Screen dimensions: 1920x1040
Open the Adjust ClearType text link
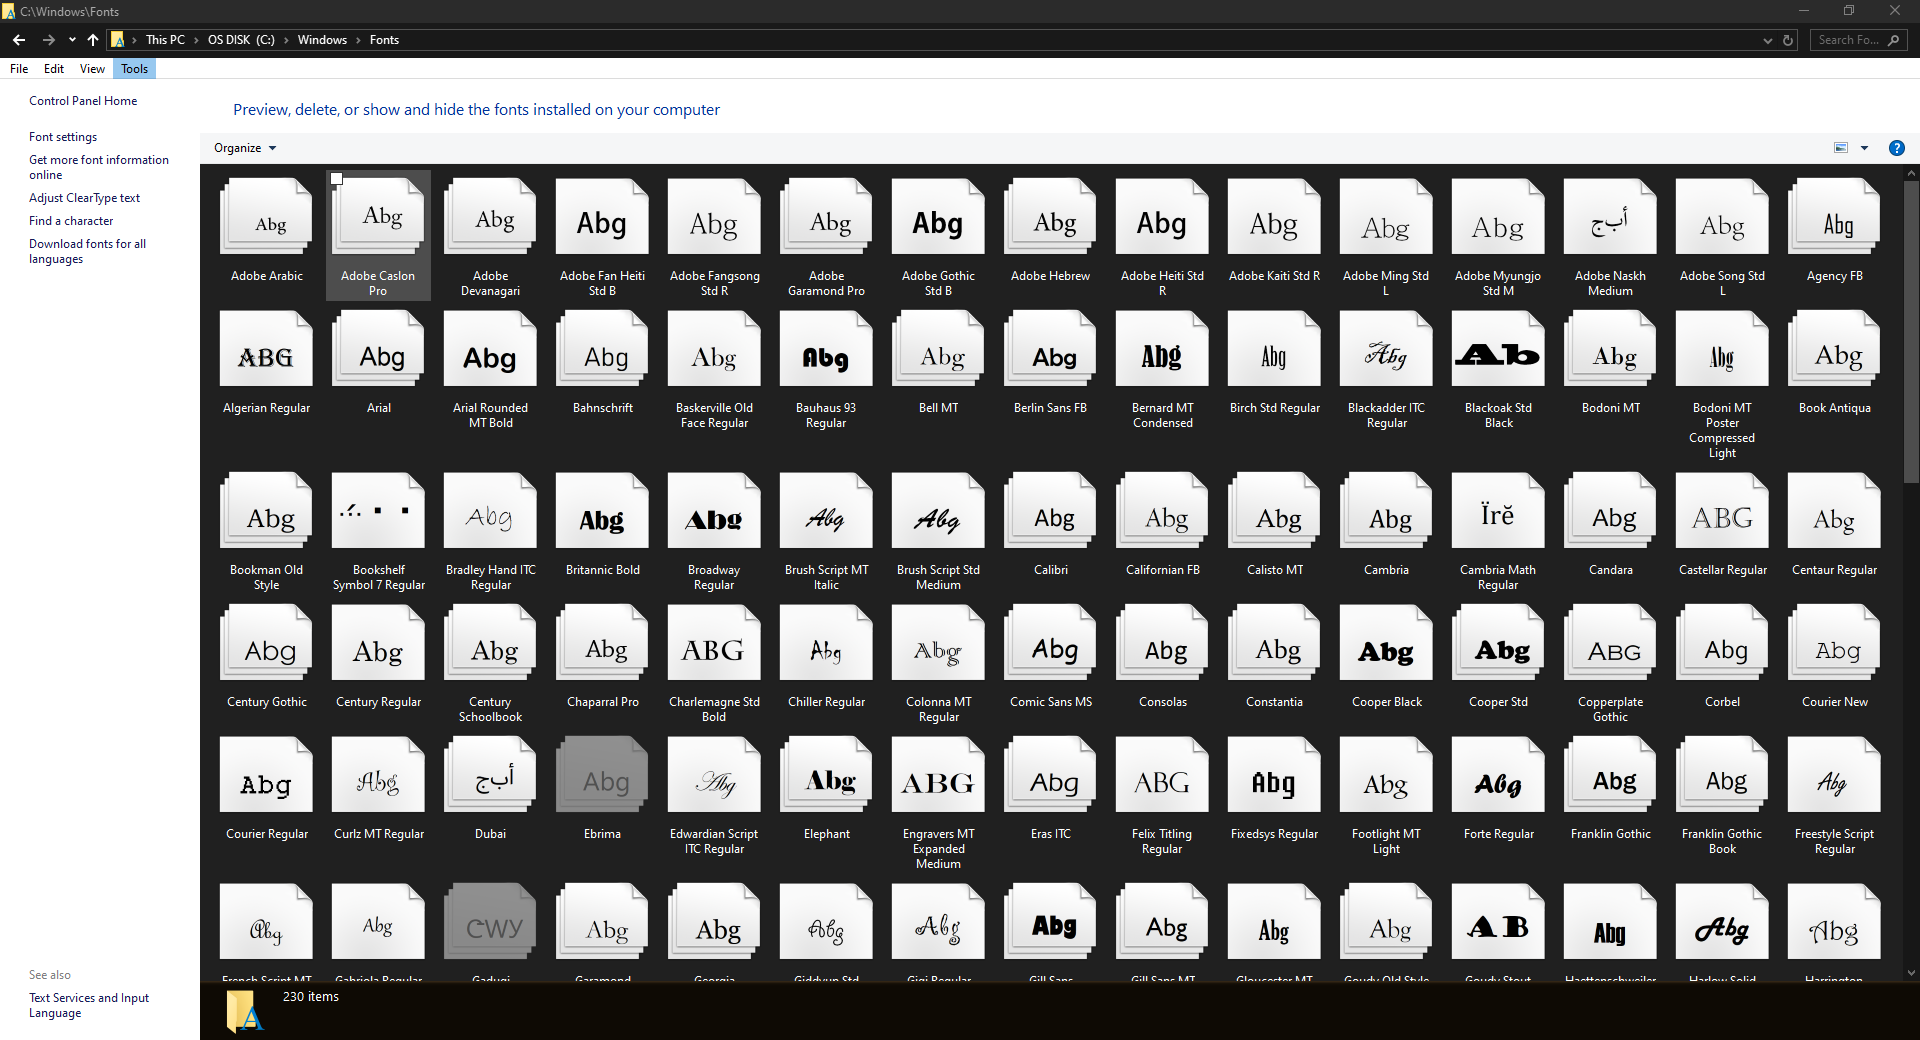tap(84, 198)
